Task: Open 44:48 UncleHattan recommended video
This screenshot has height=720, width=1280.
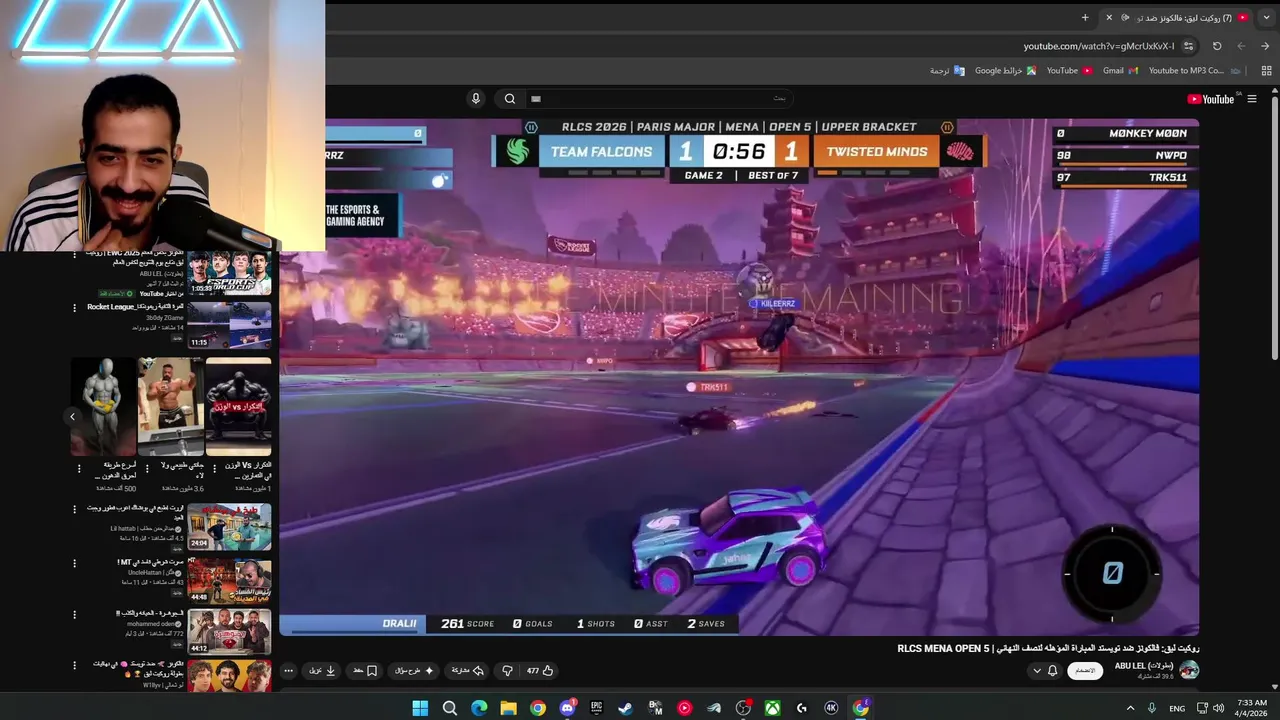Action: [x=229, y=580]
